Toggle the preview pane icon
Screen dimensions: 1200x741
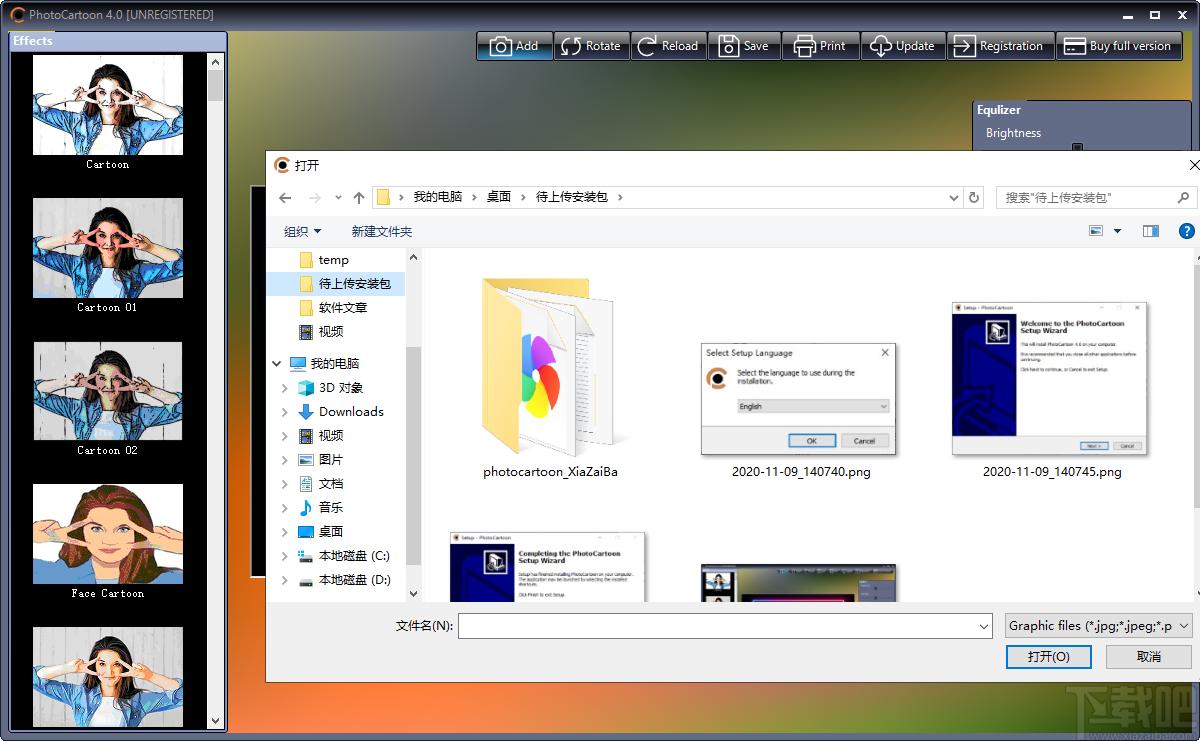(1151, 231)
